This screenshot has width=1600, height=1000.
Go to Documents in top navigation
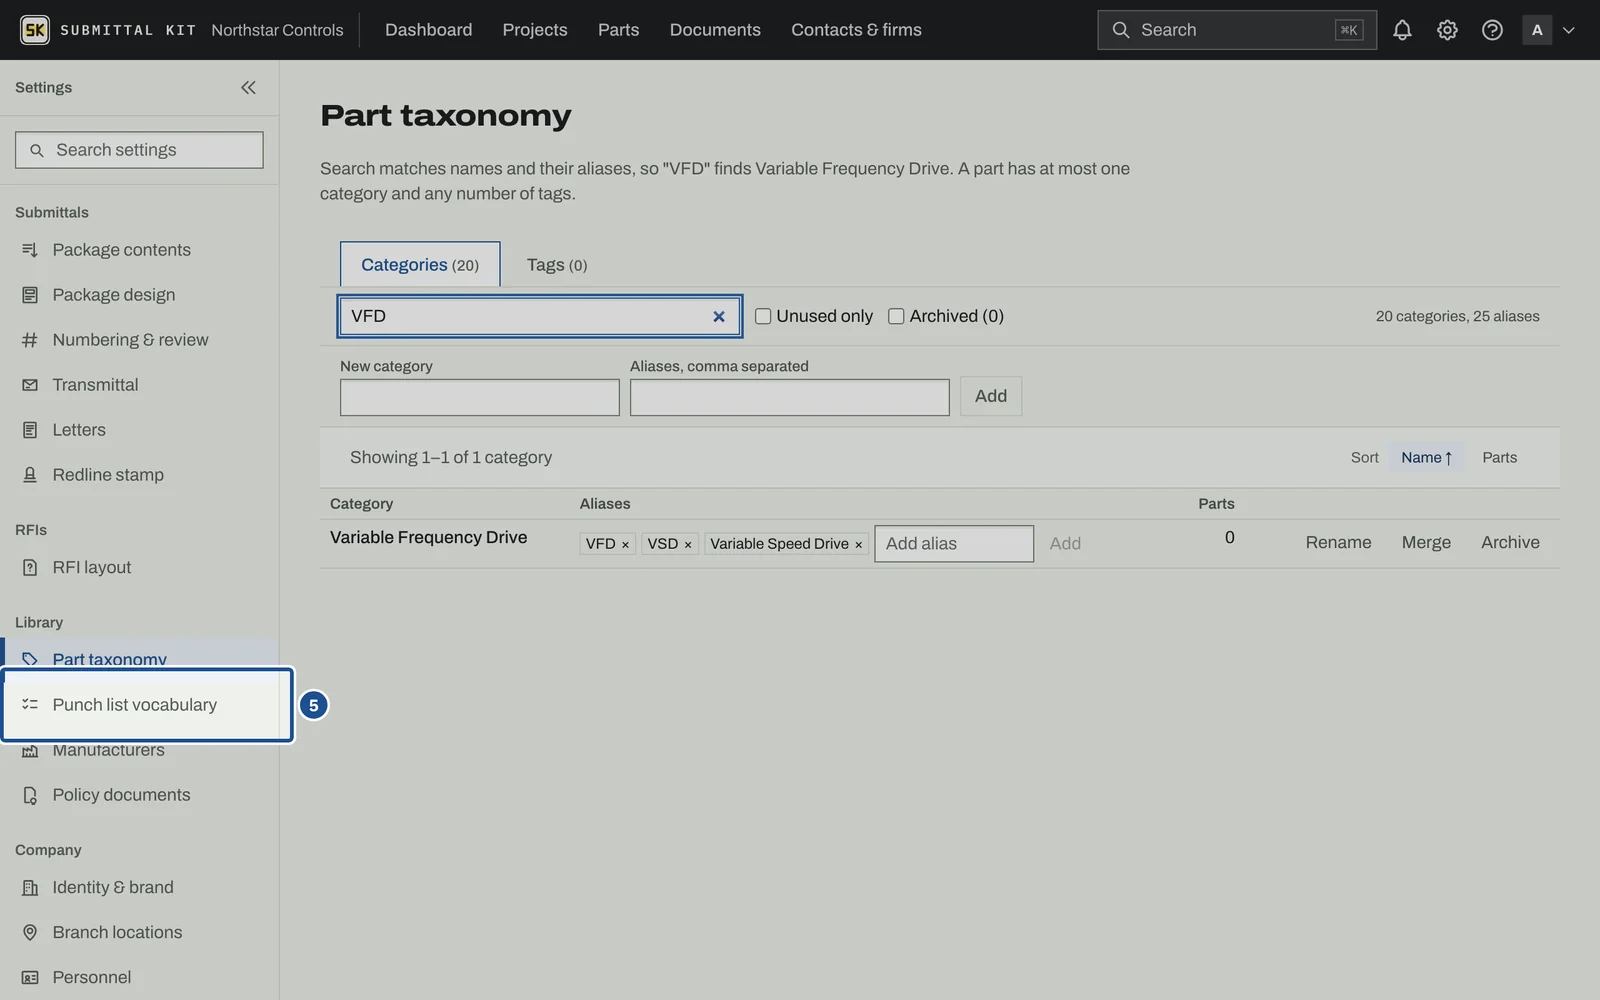pos(715,30)
